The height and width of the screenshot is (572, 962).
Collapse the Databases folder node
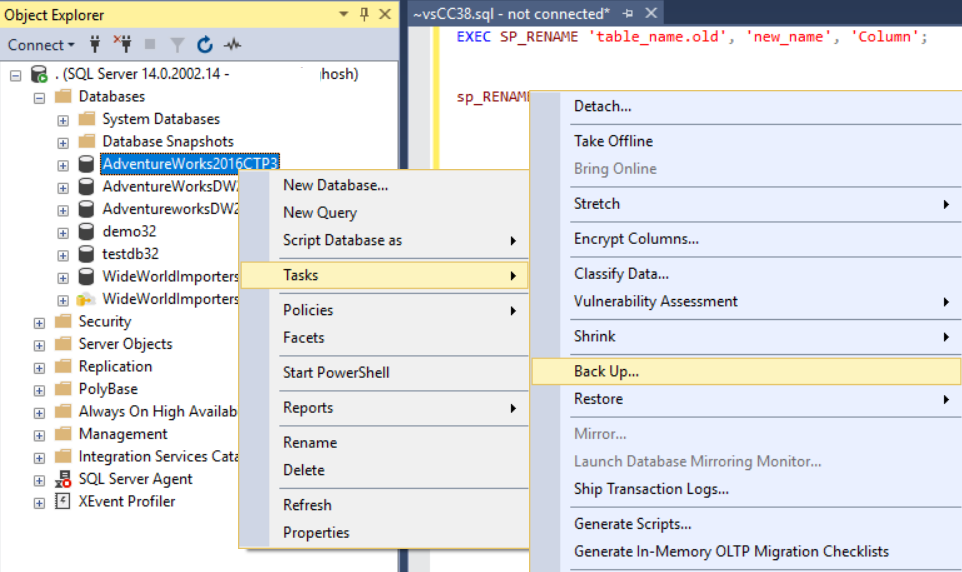point(39,97)
